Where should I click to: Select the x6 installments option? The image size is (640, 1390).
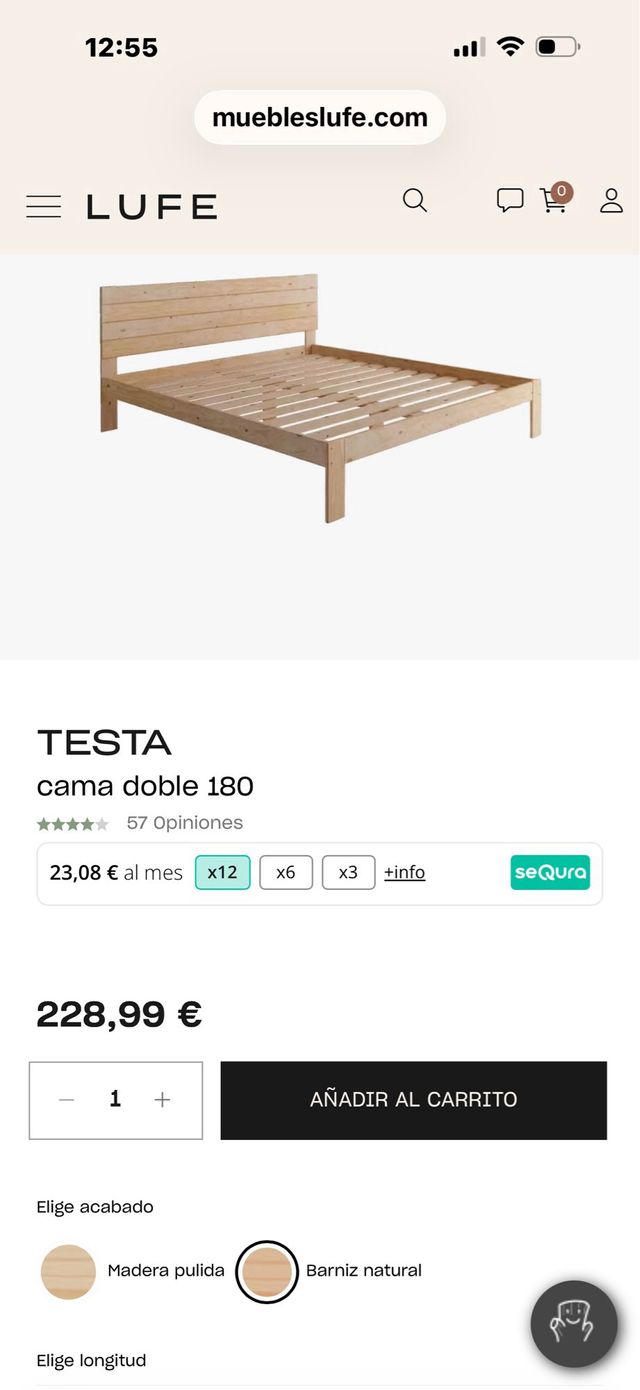(286, 872)
